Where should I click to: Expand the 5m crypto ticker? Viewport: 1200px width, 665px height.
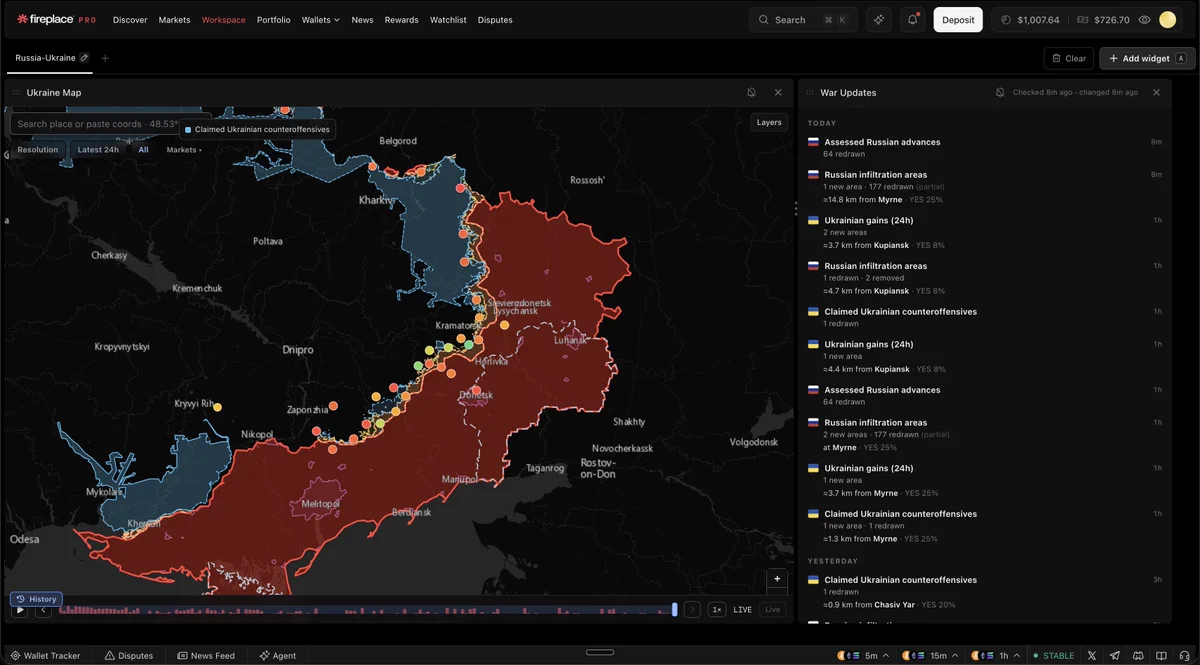tap(864, 656)
